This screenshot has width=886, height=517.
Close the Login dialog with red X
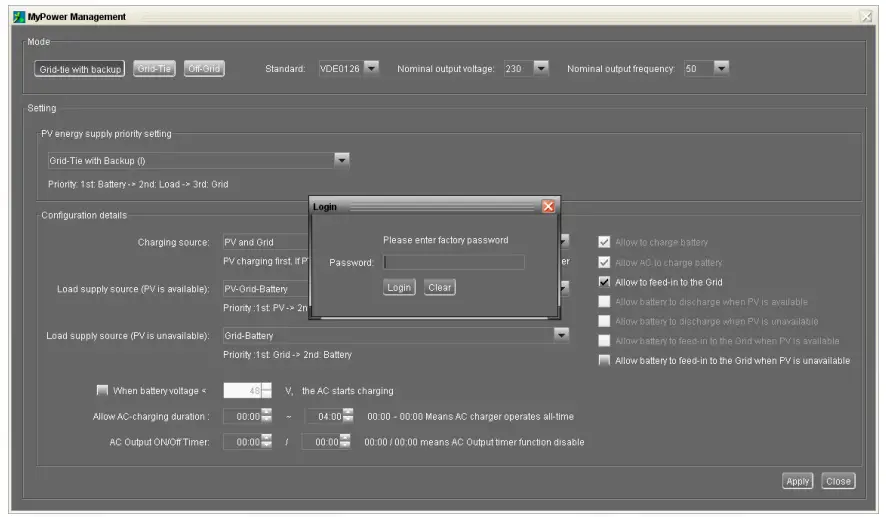[x=548, y=207]
